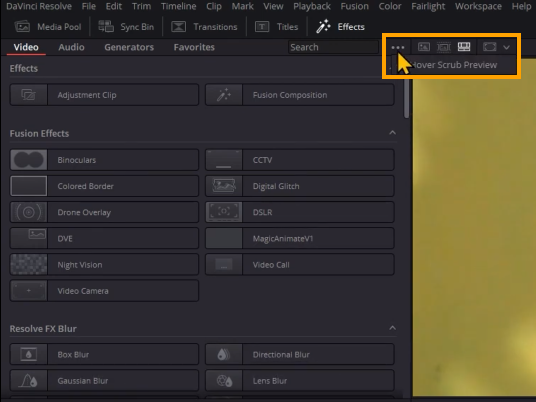Switch to the Favorites tab
The image size is (536, 402).
(x=194, y=47)
